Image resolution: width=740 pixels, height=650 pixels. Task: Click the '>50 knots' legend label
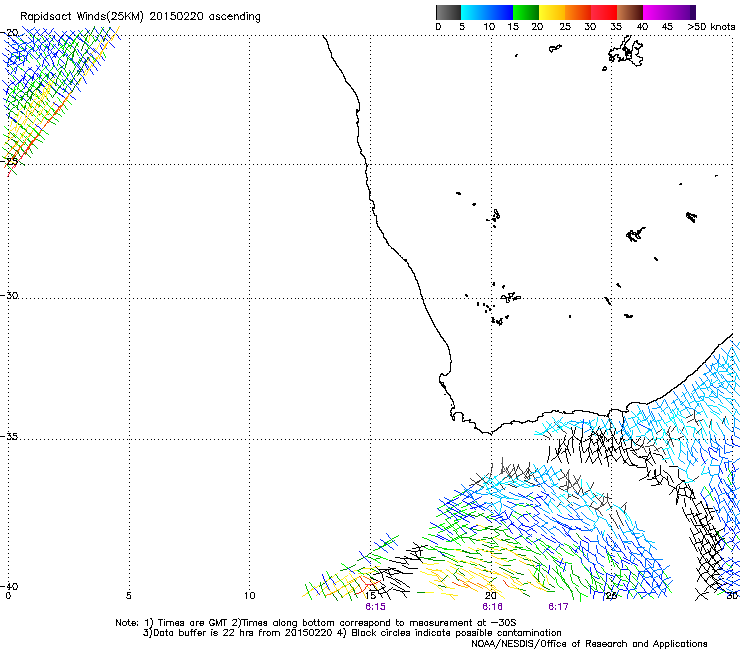coord(711,27)
